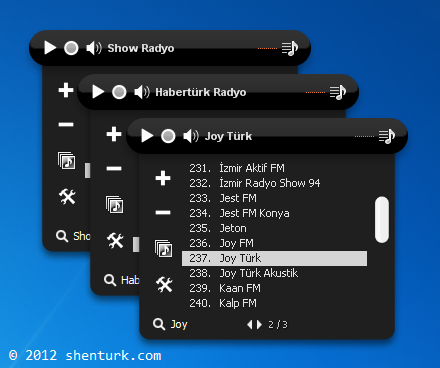Stop Joy Türk with the round button
440x368 pixels.
(168, 136)
